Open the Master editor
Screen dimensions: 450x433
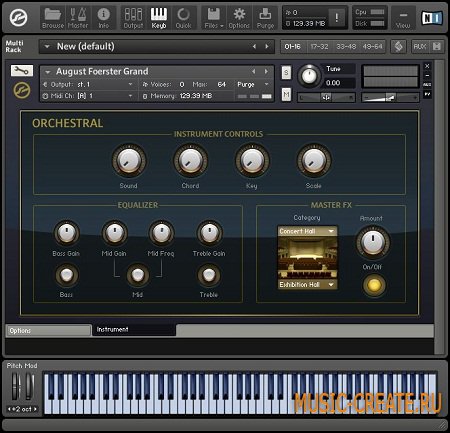78,18
